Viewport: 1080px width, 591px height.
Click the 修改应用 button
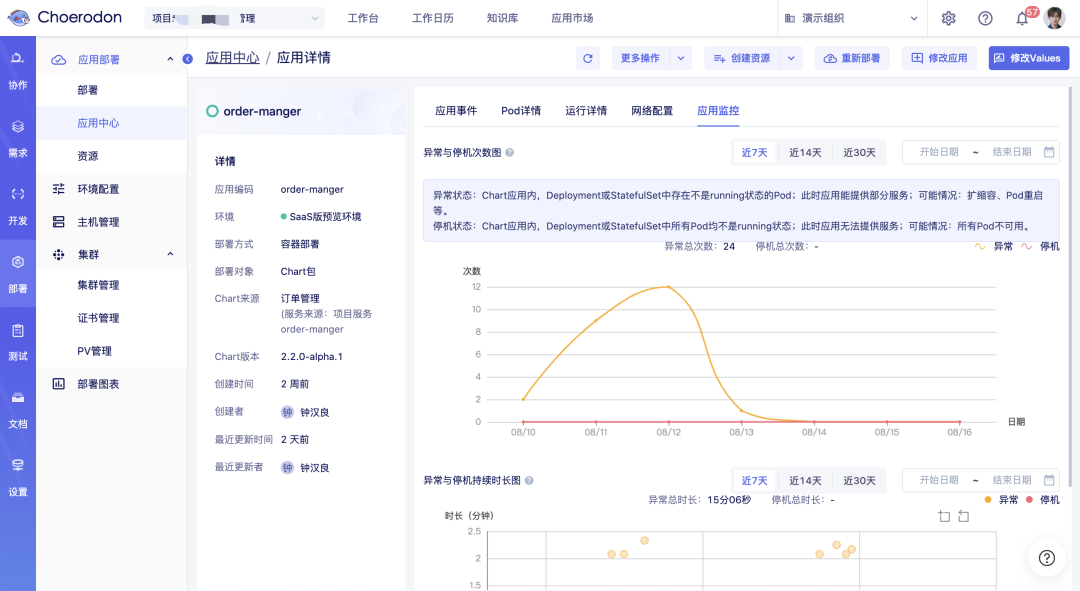(x=939, y=59)
